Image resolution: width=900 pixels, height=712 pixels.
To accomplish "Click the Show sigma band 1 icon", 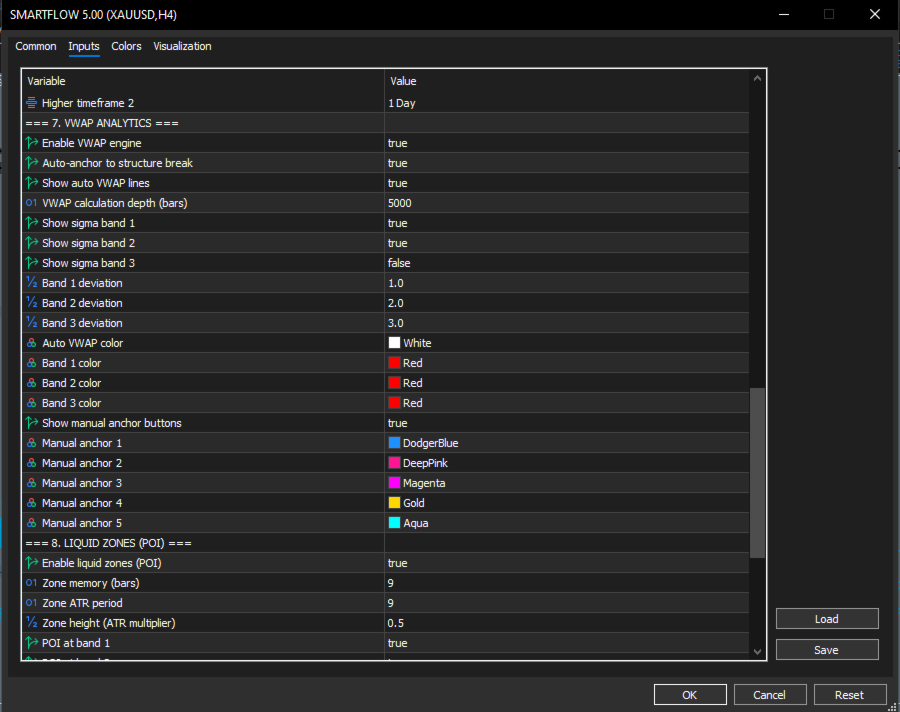I will (x=32, y=223).
